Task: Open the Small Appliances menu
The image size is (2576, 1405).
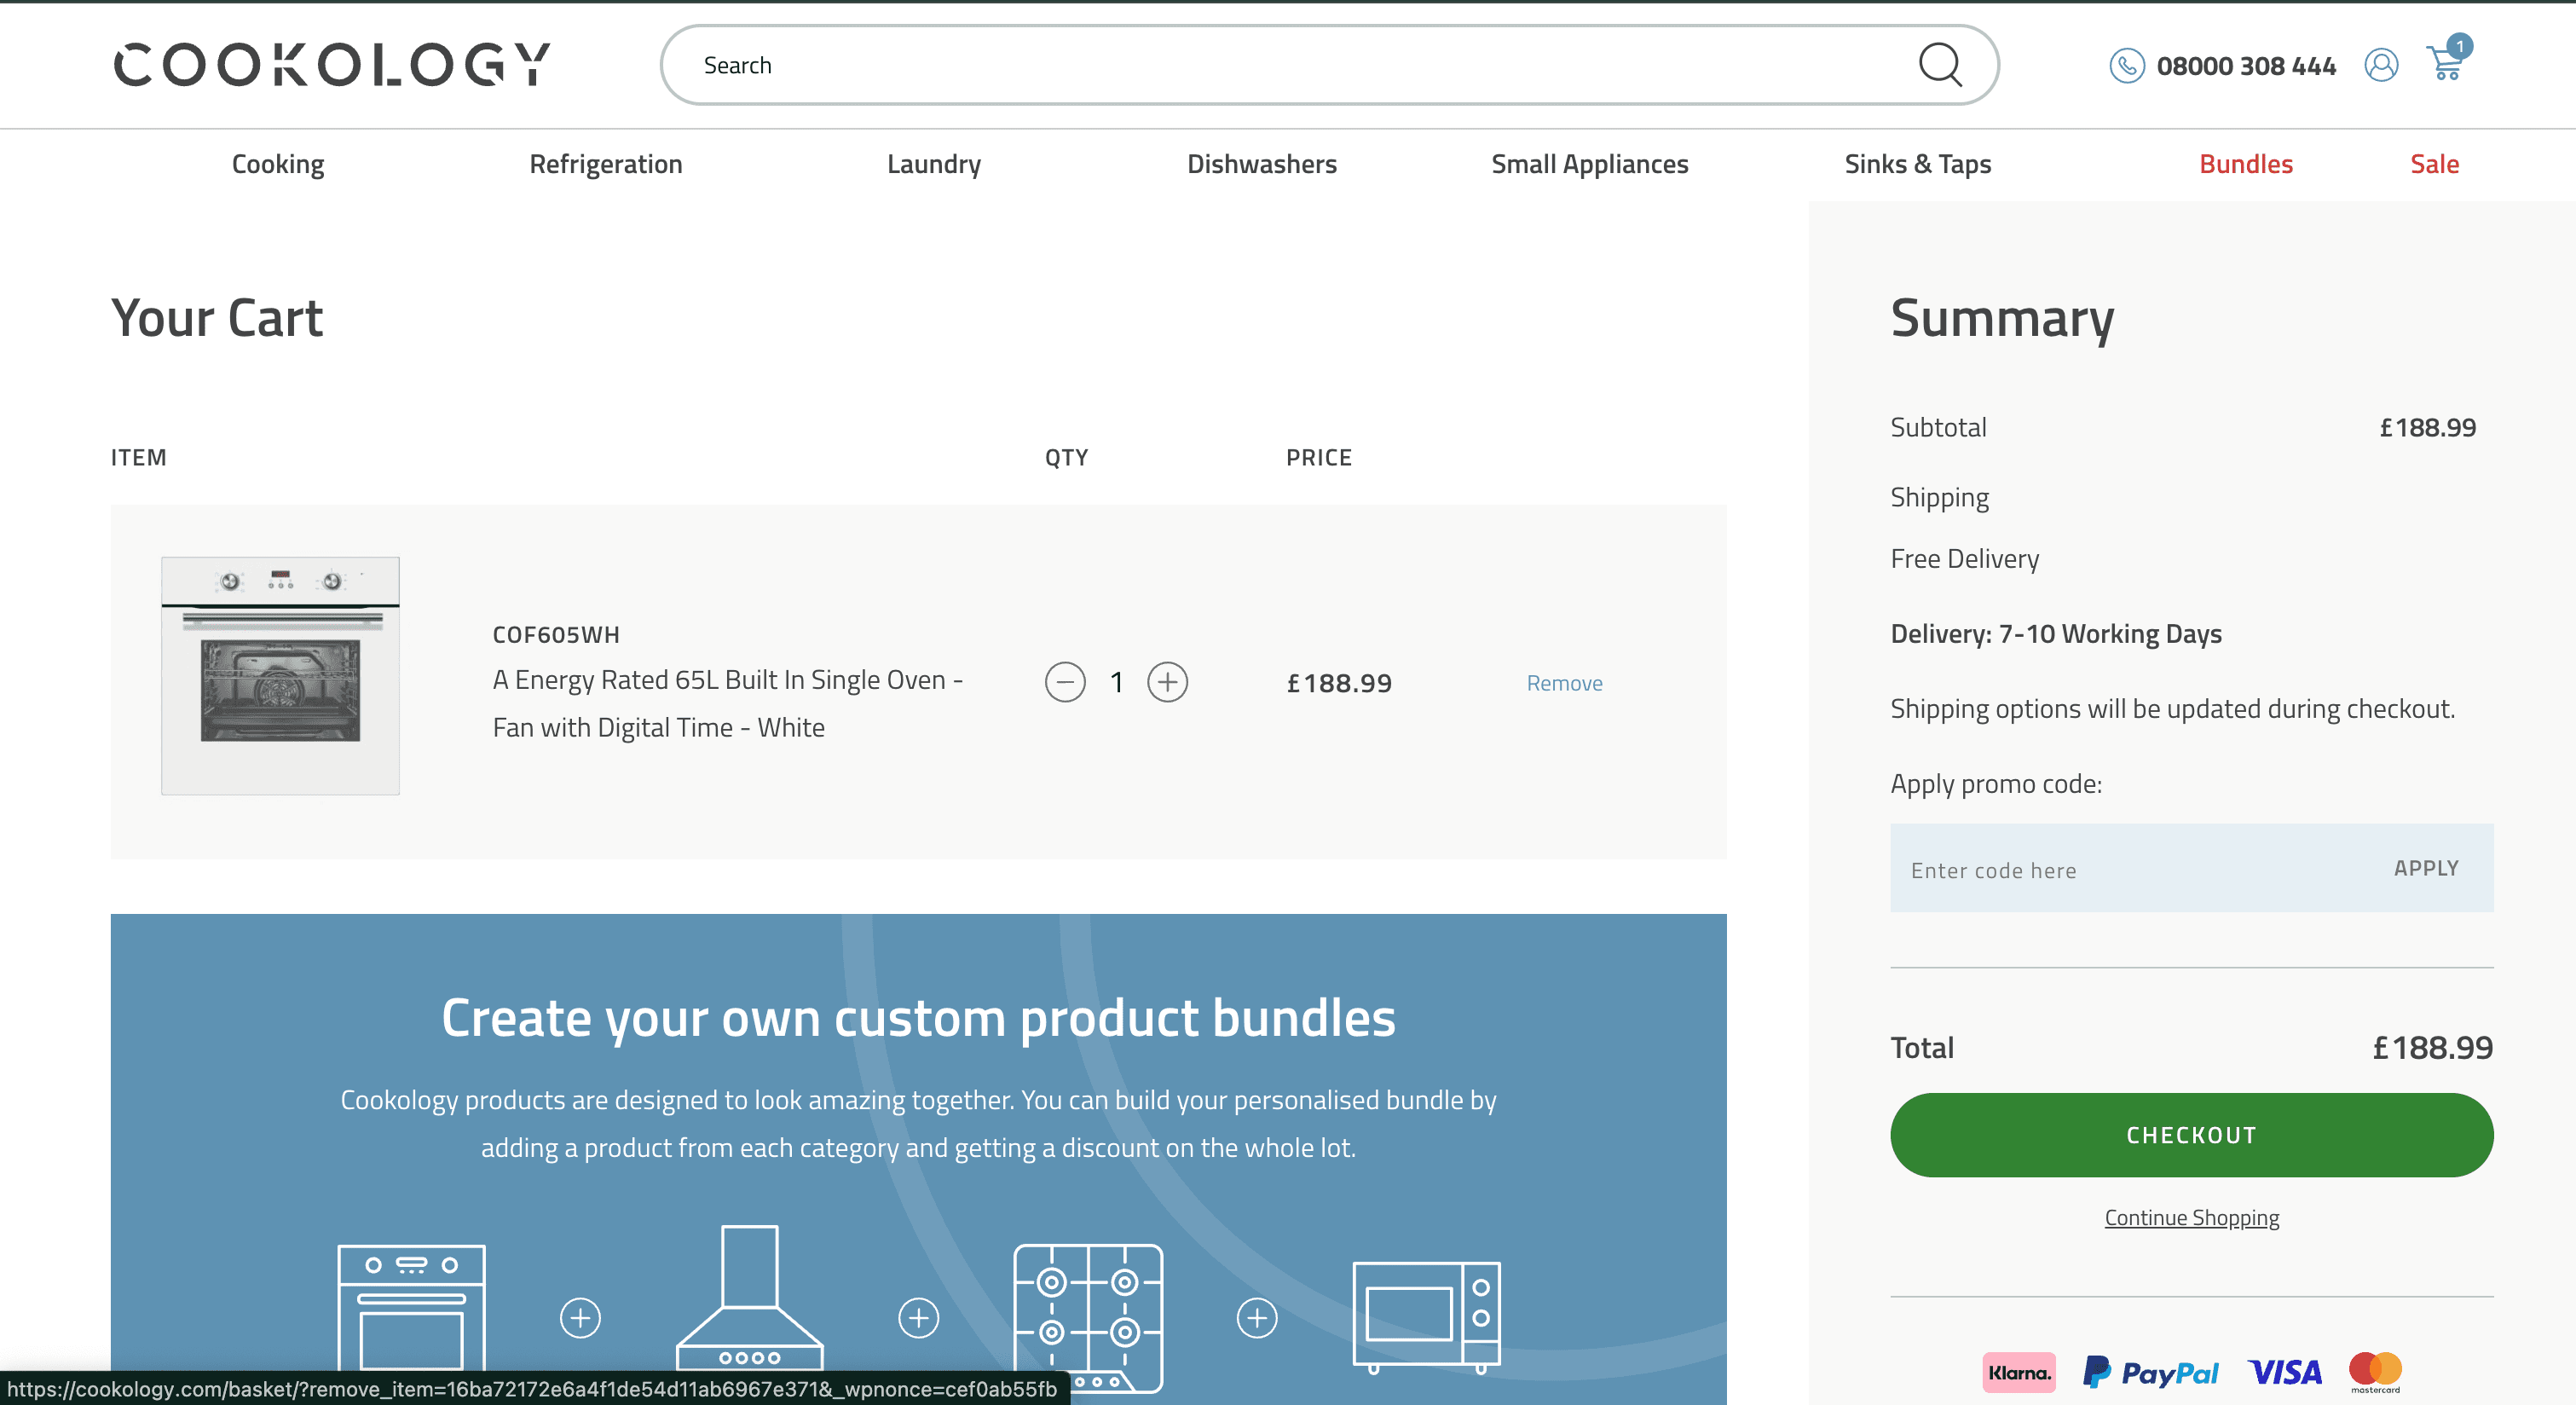Action: pyautogui.click(x=1589, y=164)
